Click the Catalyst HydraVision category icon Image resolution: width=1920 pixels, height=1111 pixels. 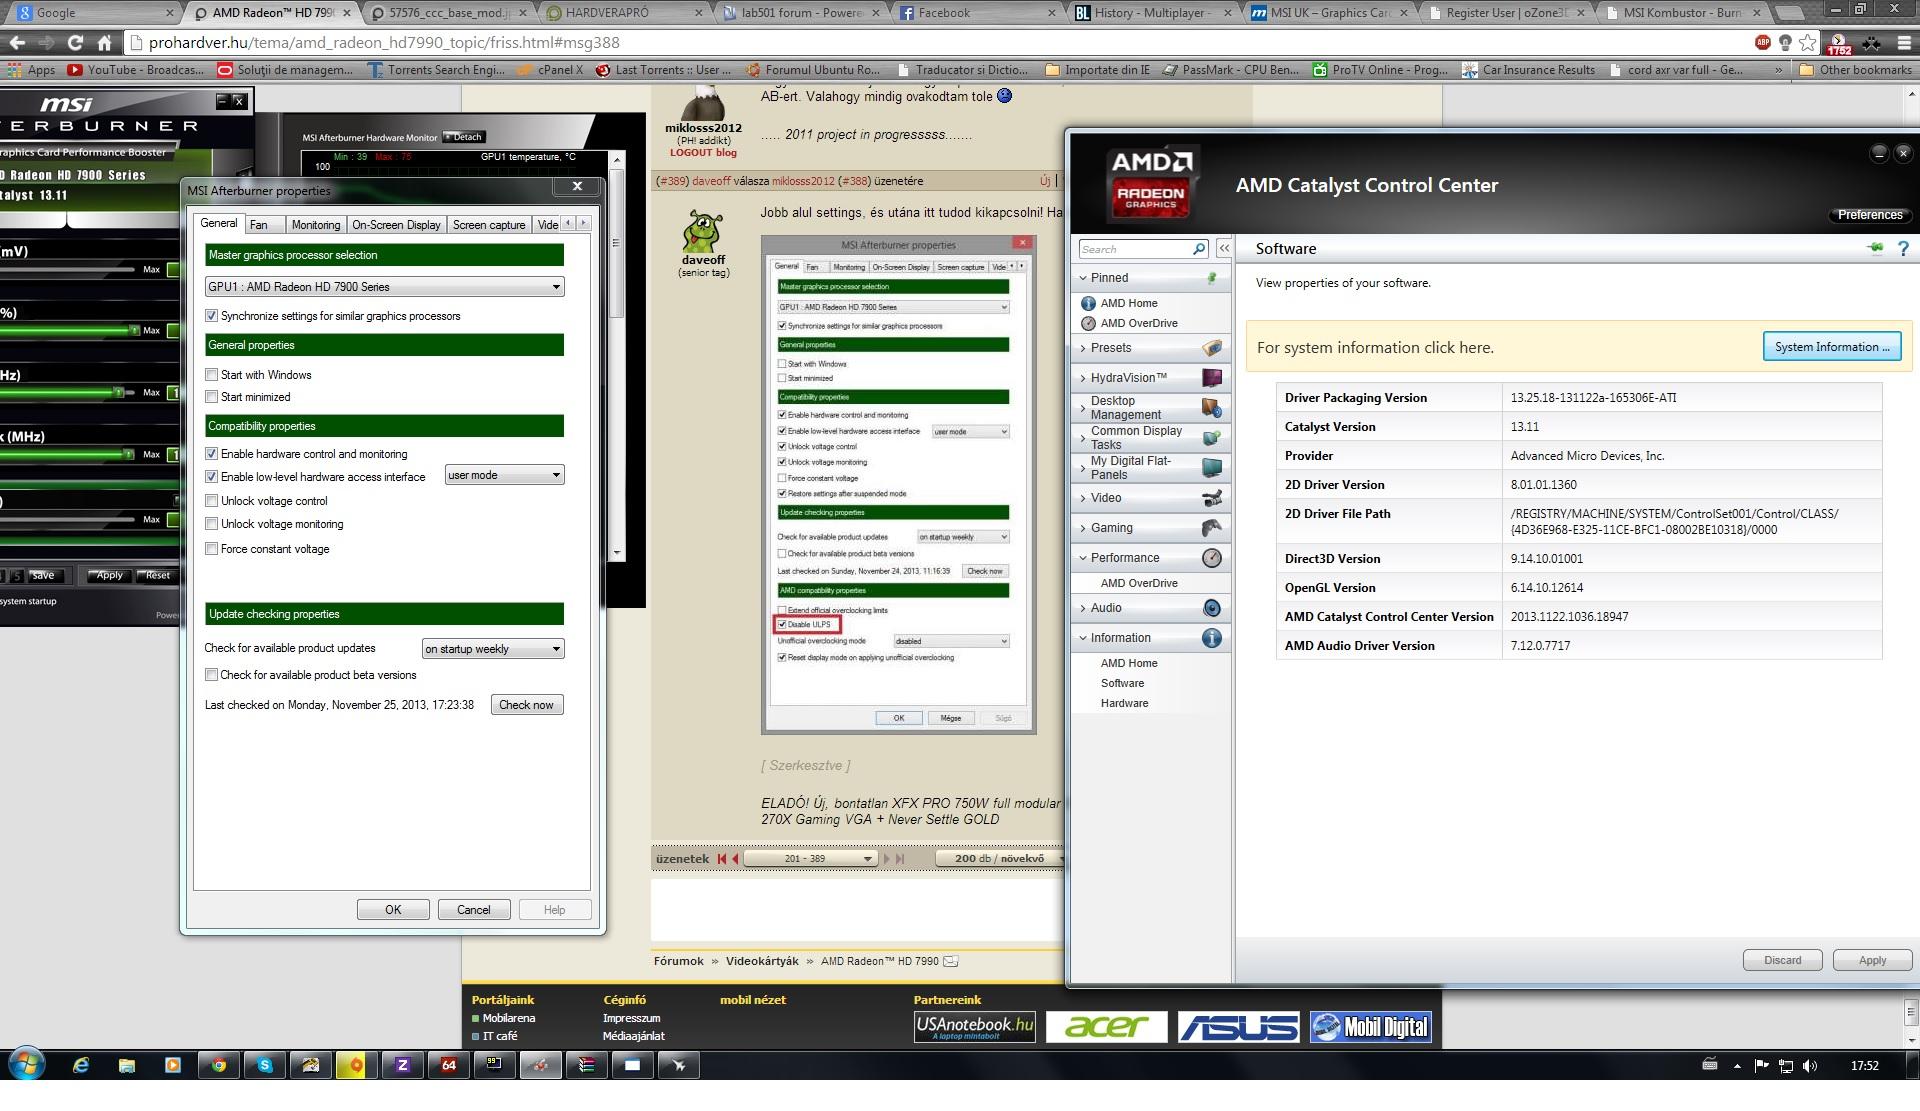point(1211,378)
